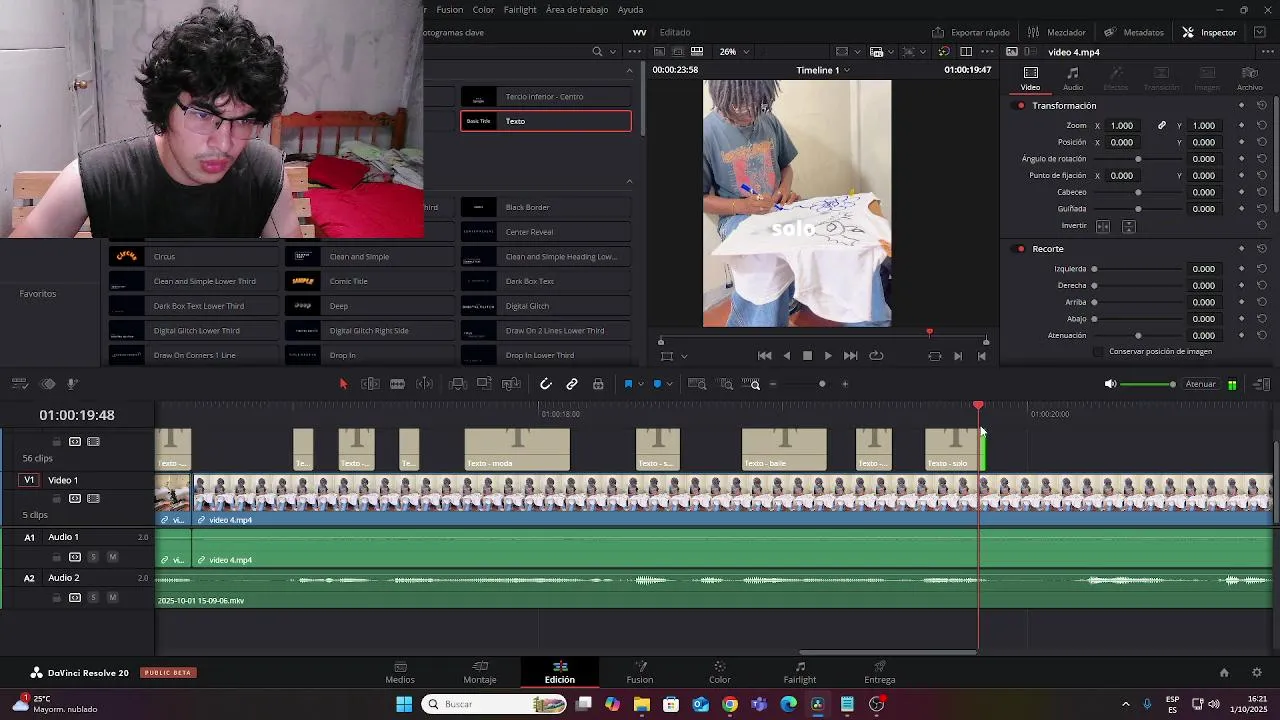Screen dimensions: 1280x720
Task: Toggle timeline snapping magnet icon
Action: pos(545,384)
